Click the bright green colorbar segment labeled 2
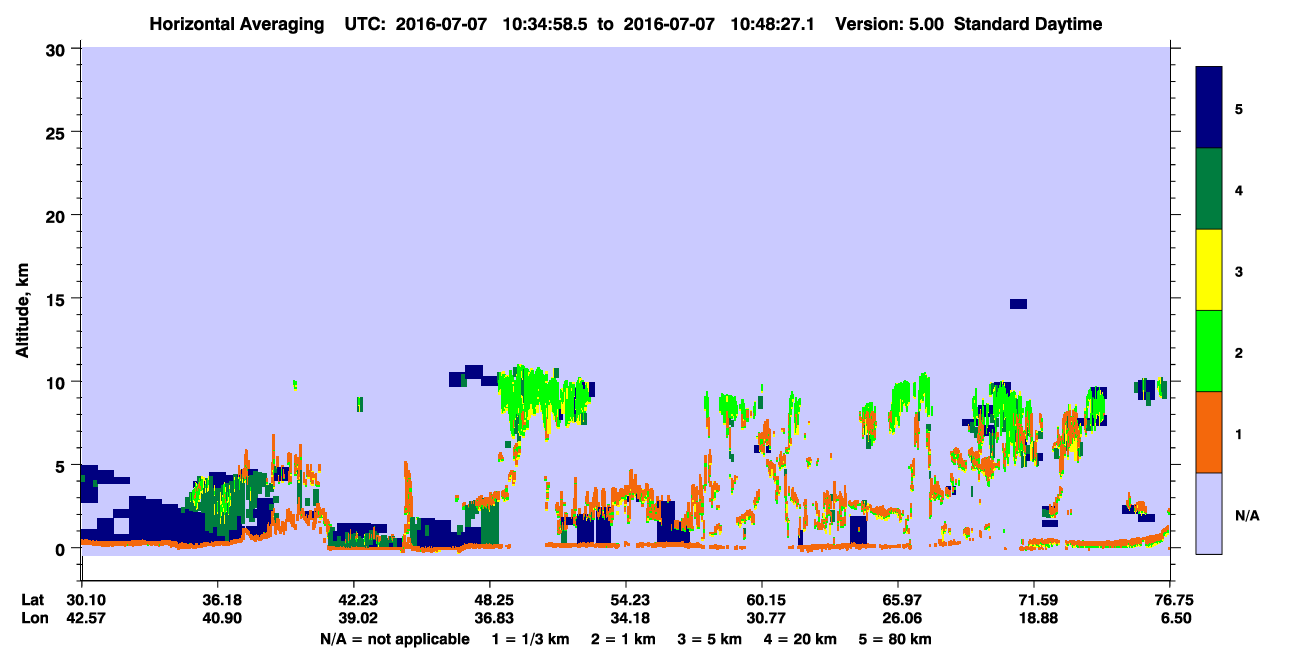Viewport: 1300px width, 667px height. click(1209, 351)
